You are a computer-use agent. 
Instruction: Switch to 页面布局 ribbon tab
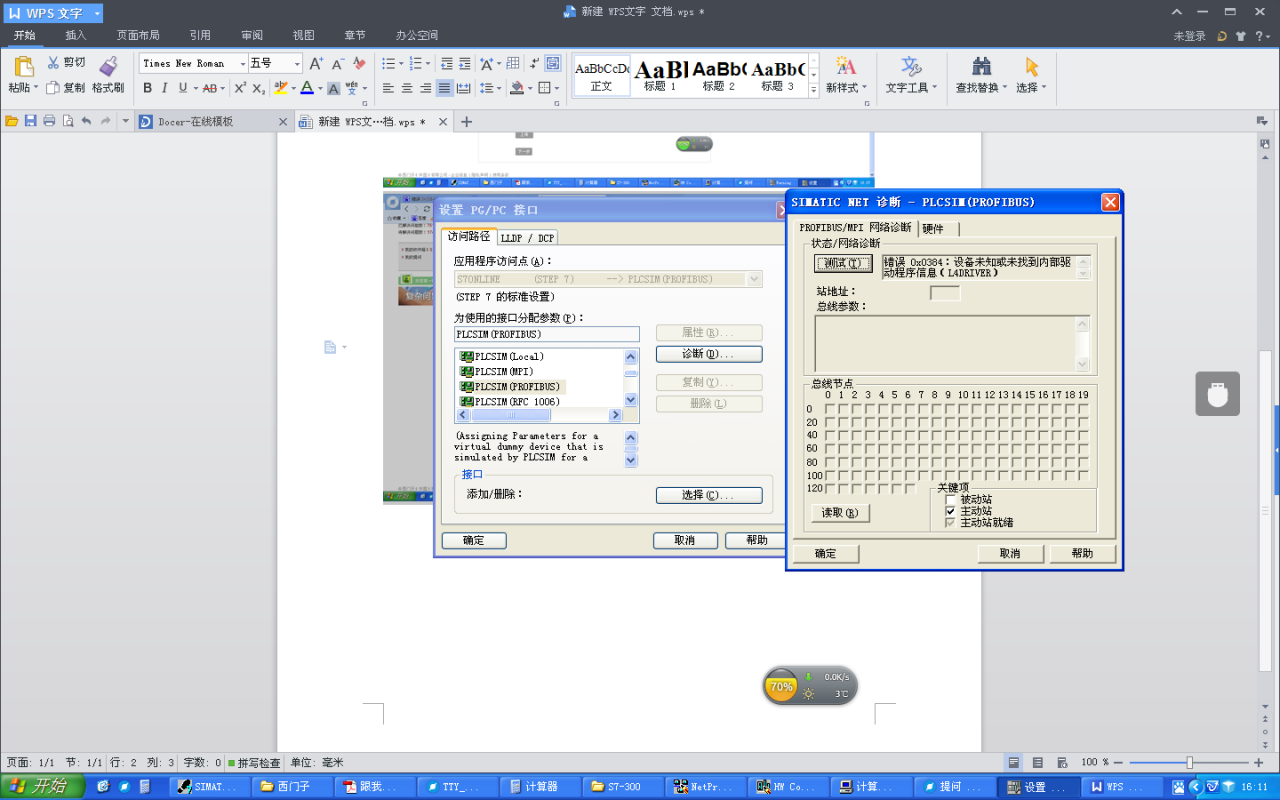point(138,35)
